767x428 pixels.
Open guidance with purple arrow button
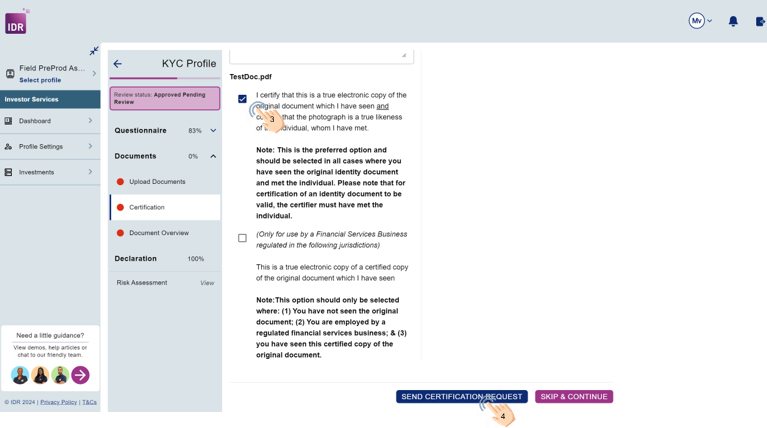click(80, 375)
